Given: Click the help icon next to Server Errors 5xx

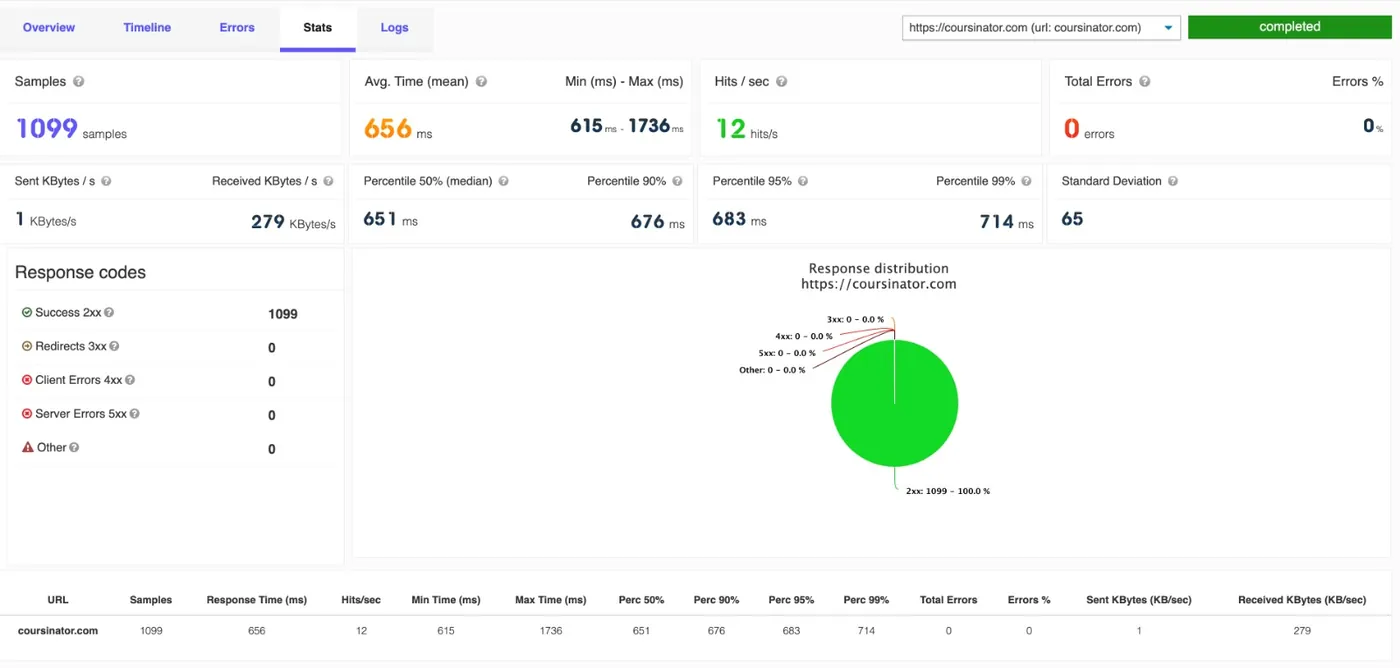Looking at the screenshot, I should pyautogui.click(x=134, y=414).
